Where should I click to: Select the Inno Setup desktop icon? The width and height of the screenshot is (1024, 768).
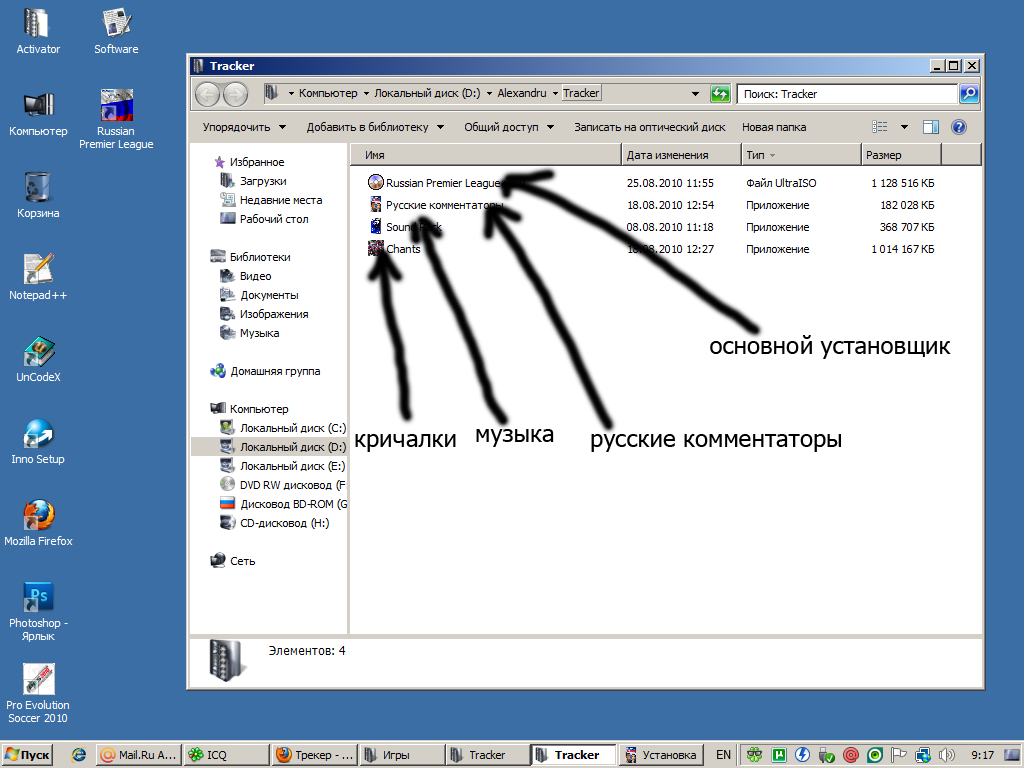[38, 441]
